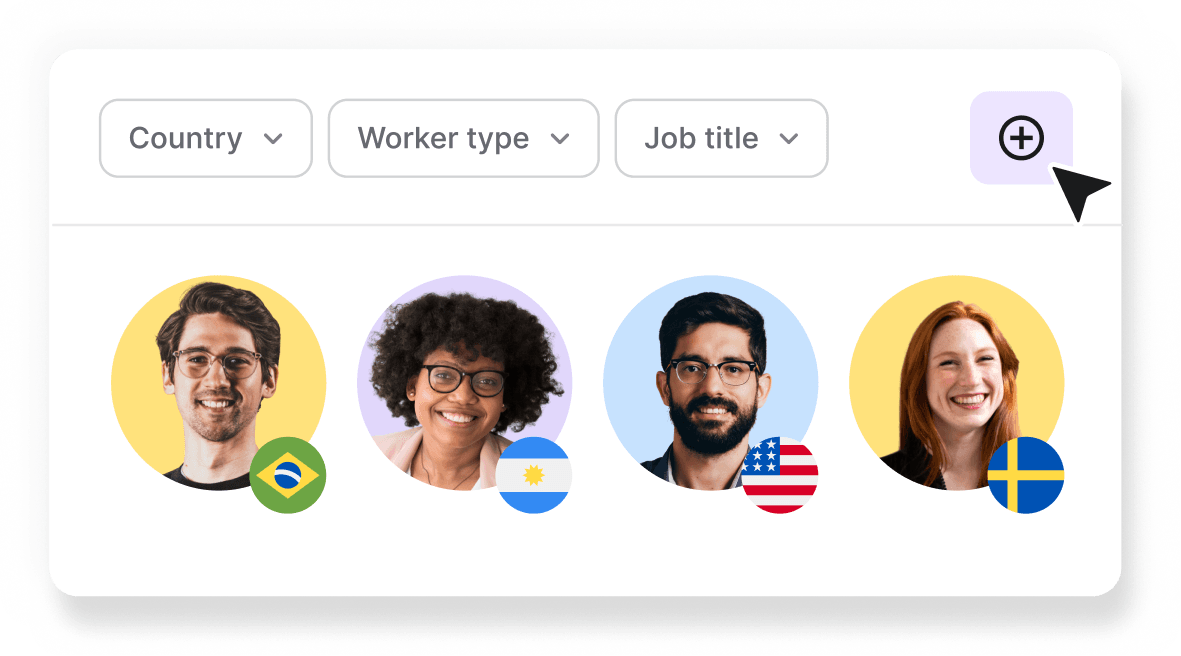The image size is (1181, 656).
Task: Open the Job title dropdown filter
Action: pos(722,139)
